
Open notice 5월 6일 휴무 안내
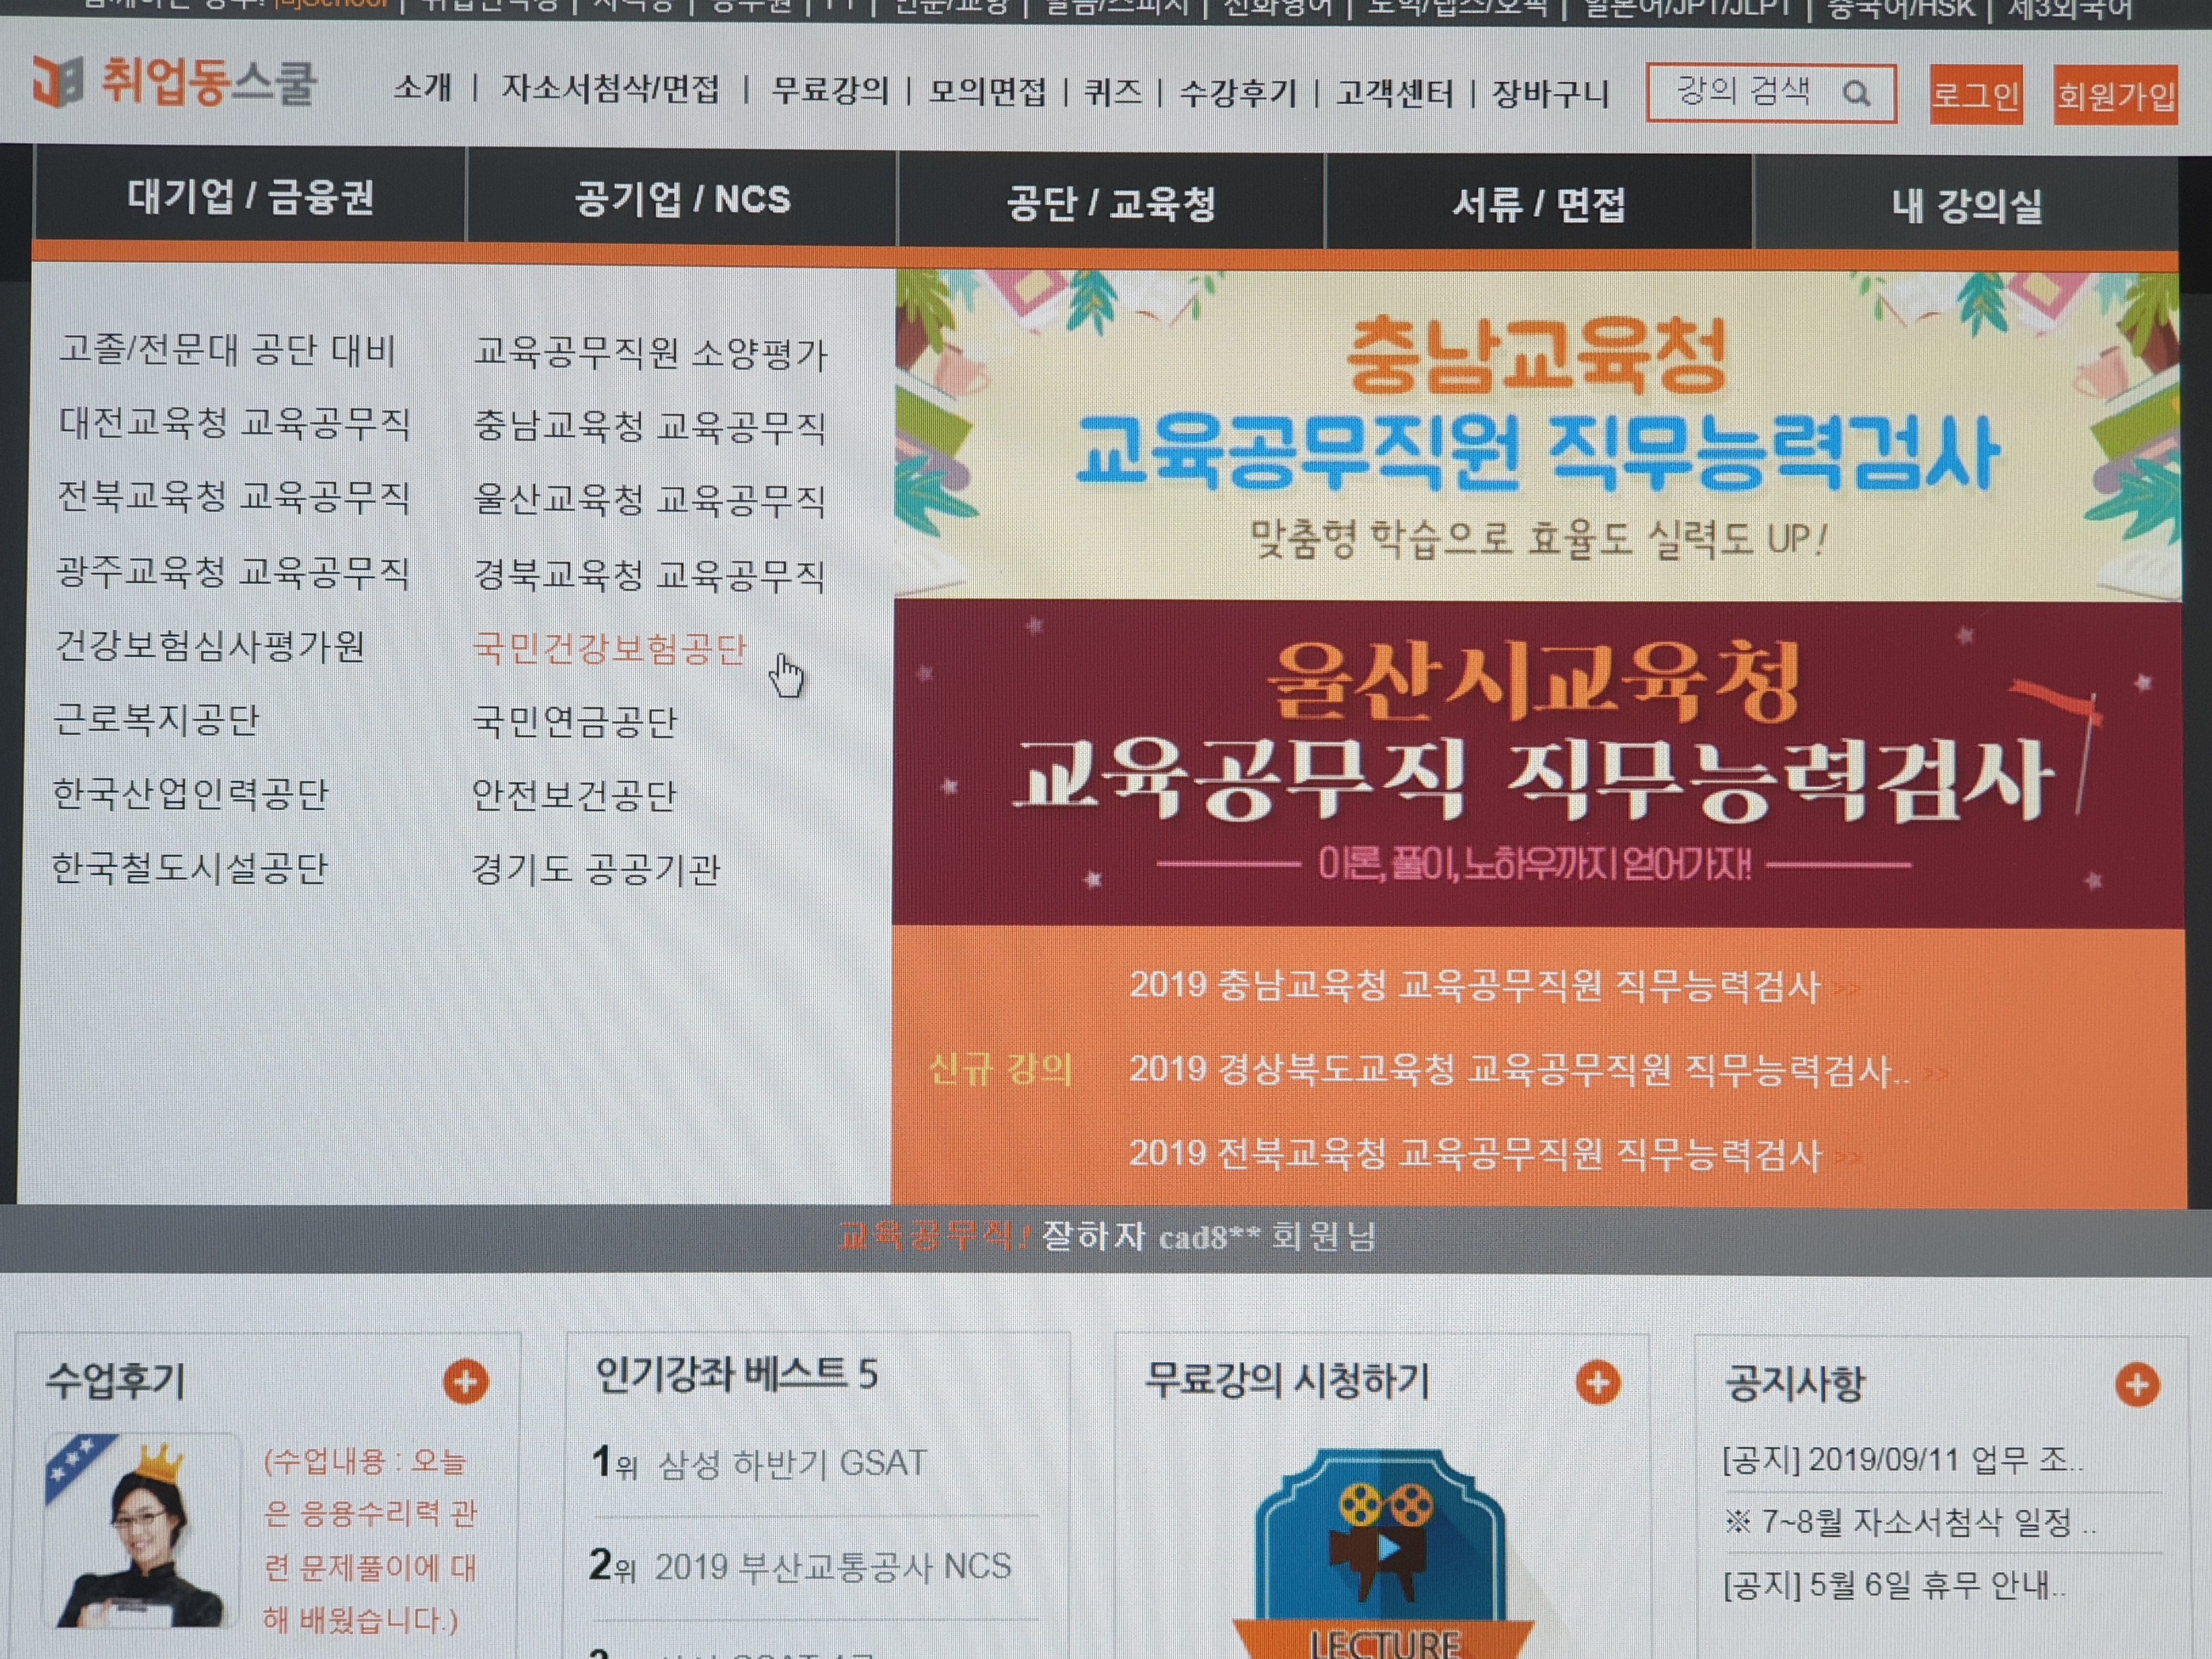click(x=1894, y=1585)
